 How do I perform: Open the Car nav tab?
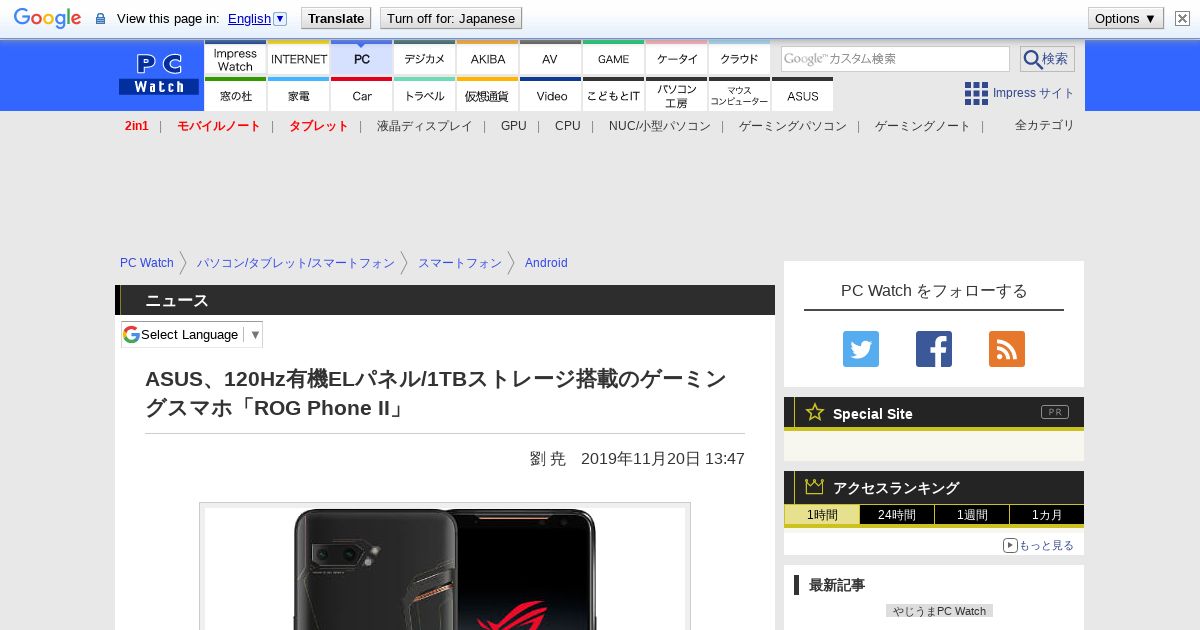(362, 95)
